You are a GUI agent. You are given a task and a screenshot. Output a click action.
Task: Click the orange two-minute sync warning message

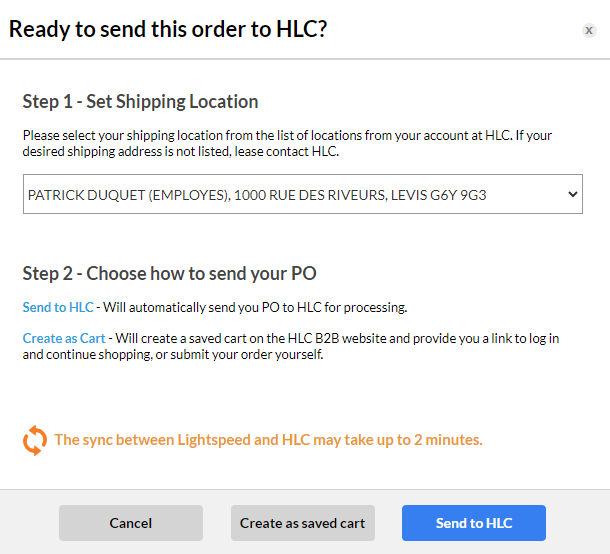(x=268, y=439)
